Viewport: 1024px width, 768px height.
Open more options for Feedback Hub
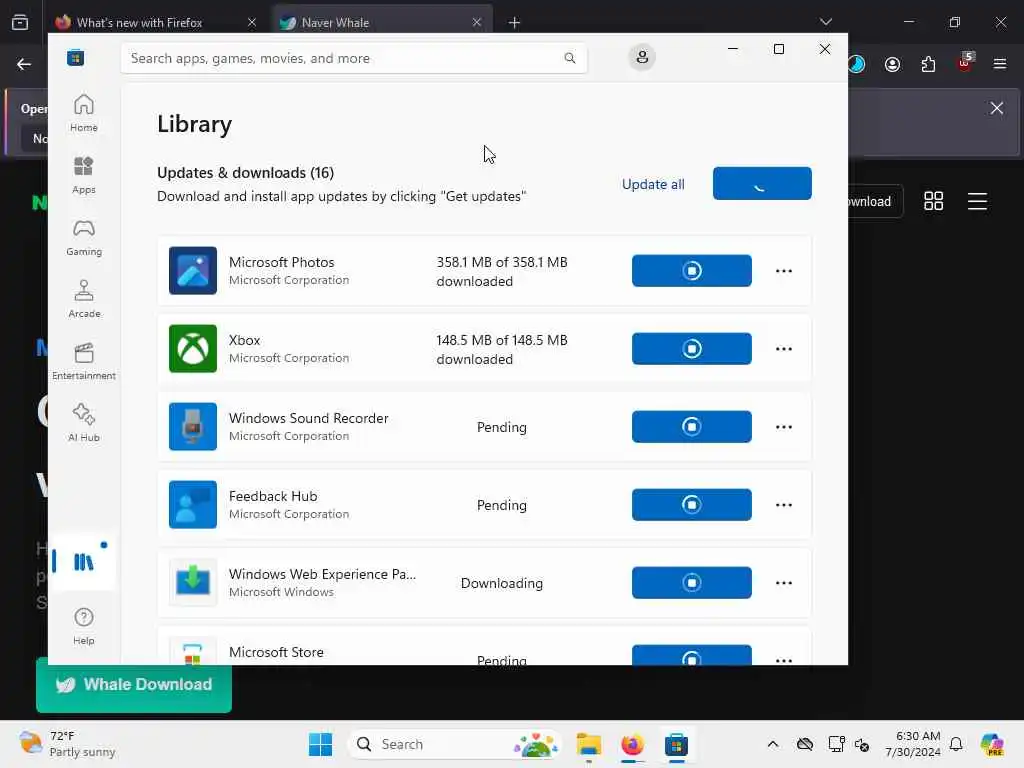(x=784, y=504)
